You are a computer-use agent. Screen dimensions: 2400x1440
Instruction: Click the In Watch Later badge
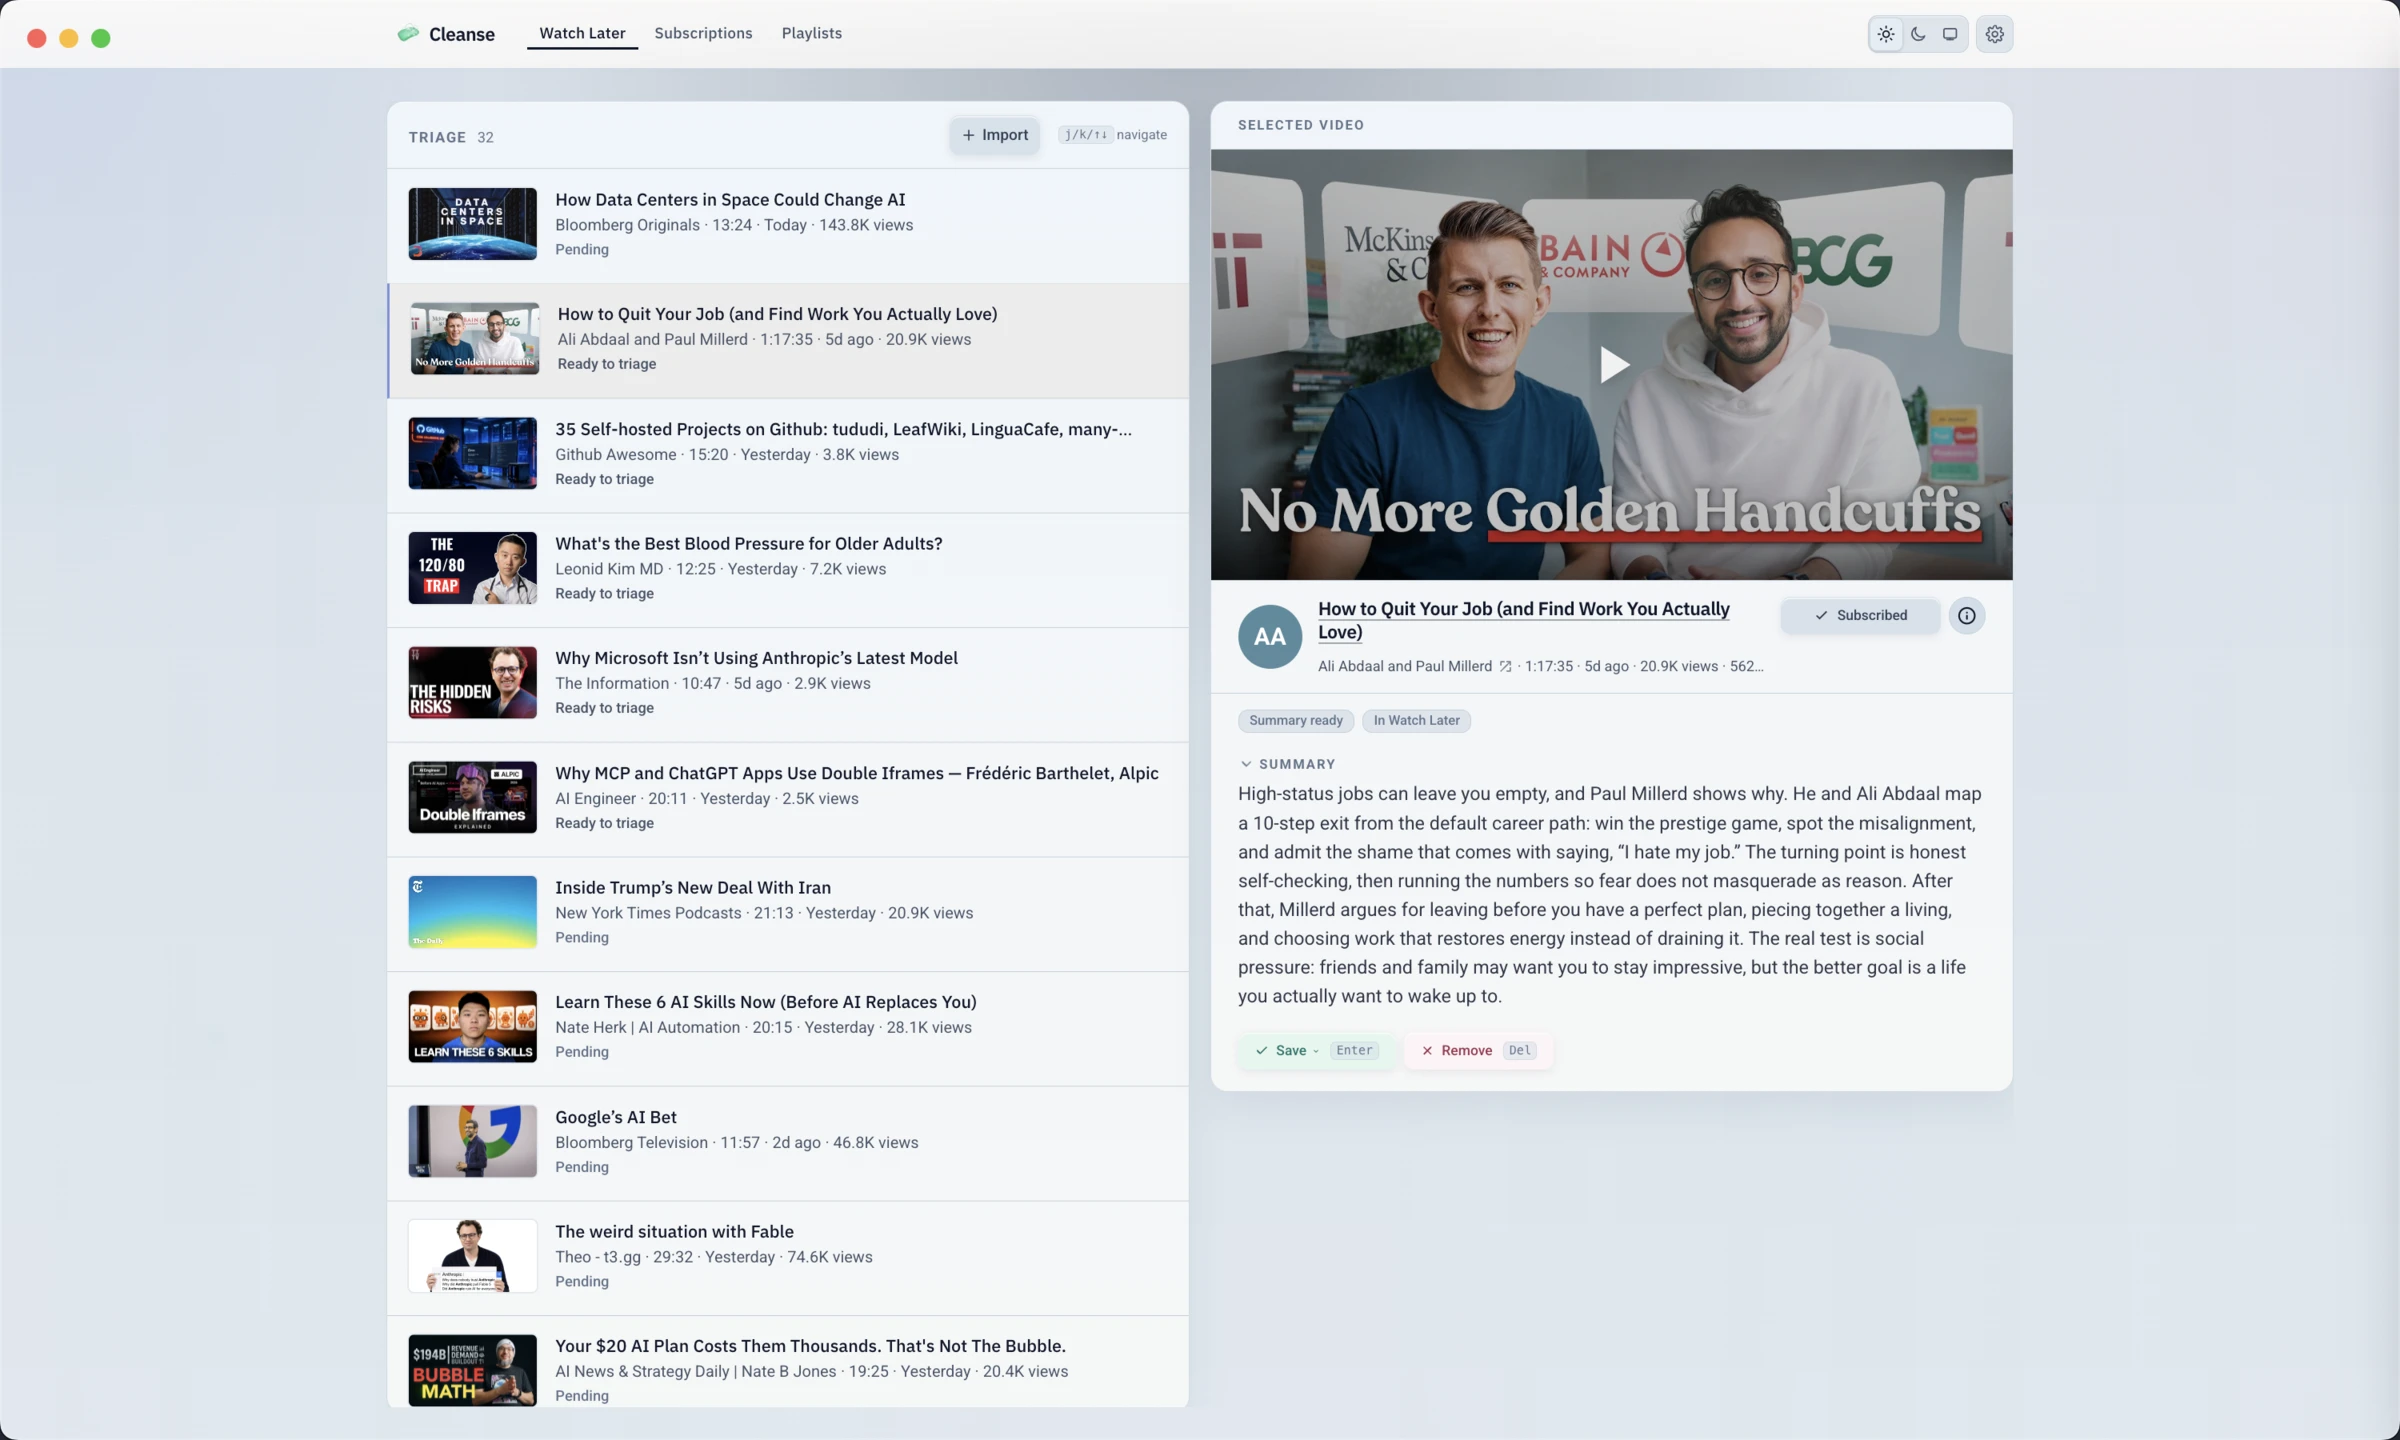tap(1416, 720)
